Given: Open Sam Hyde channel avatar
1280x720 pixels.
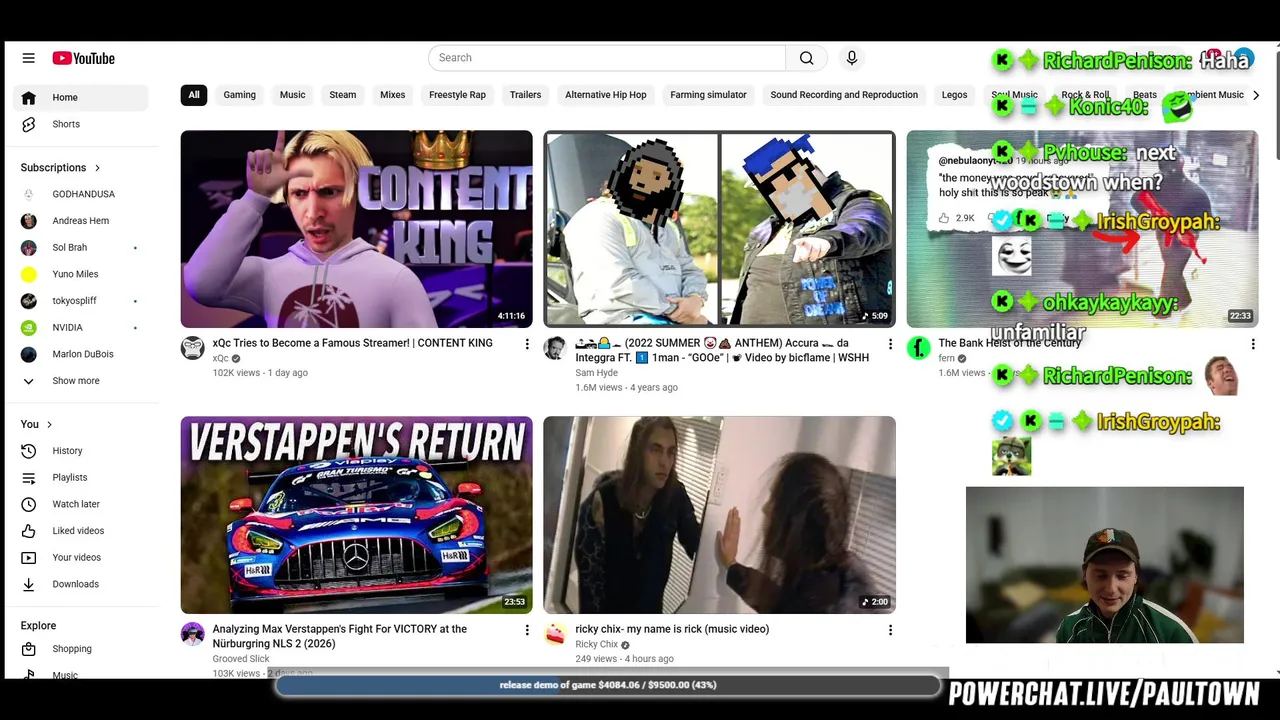Looking at the screenshot, I should [555, 348].
